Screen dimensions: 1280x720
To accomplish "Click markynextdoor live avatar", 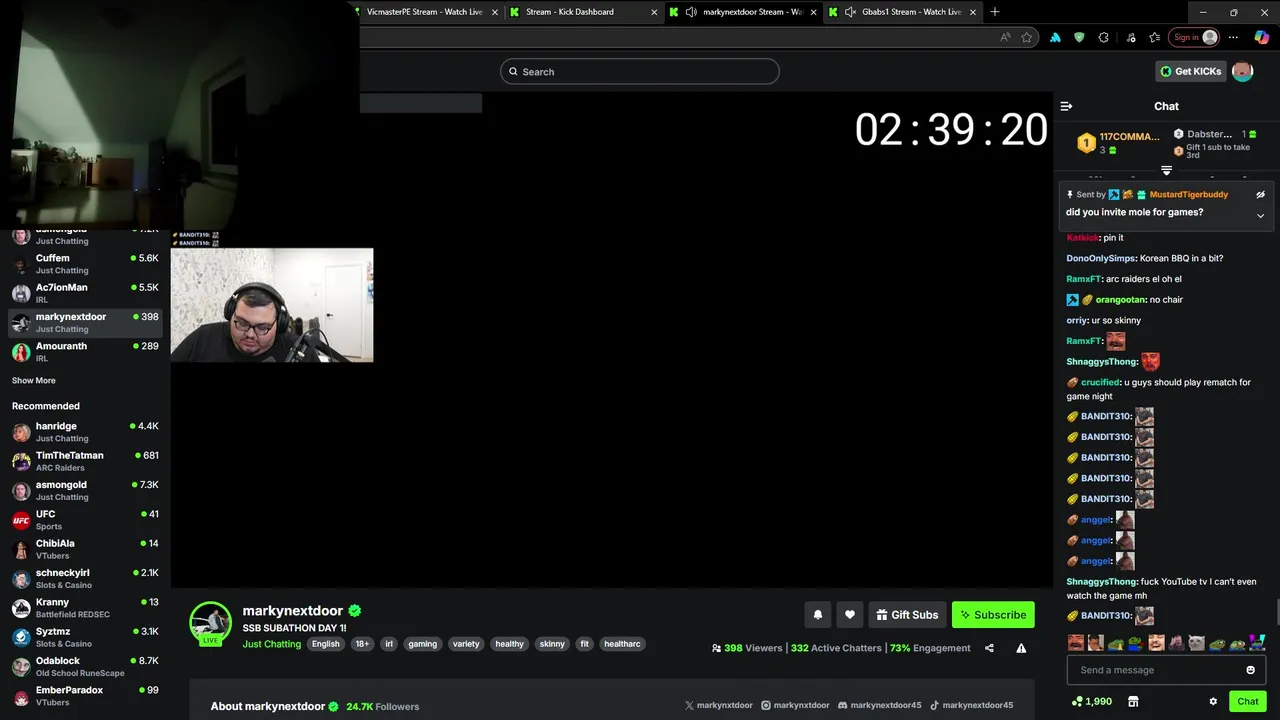I will (210, 622).
